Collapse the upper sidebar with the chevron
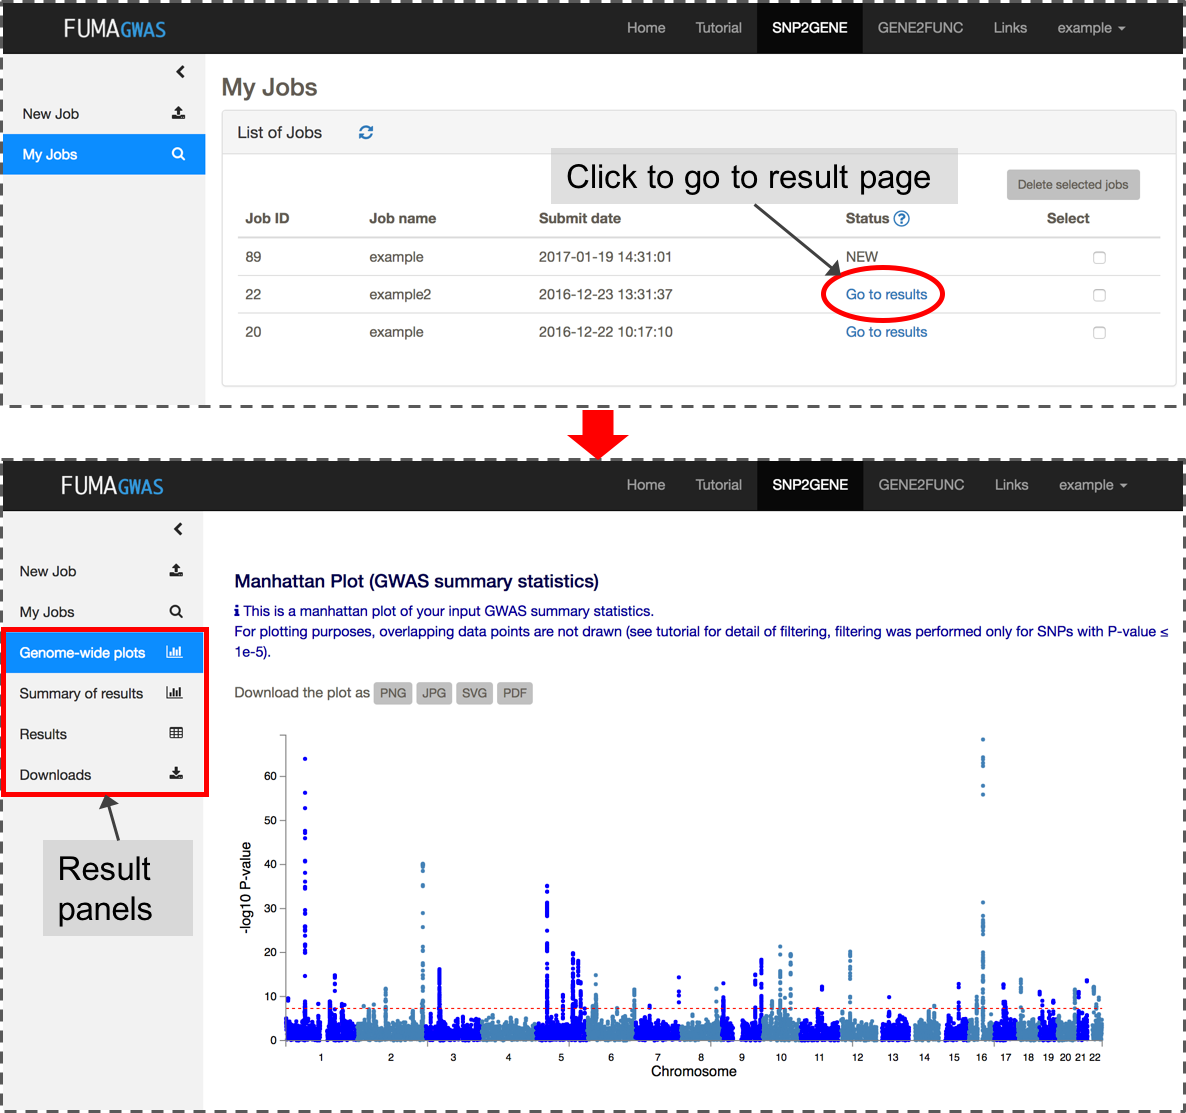 tap(180, 72)
